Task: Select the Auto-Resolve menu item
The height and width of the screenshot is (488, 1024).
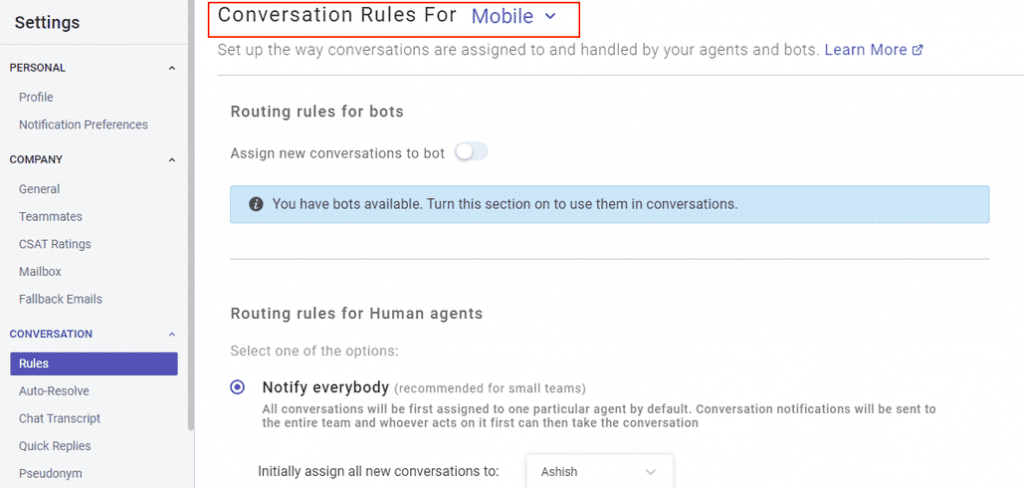Action: (x=54, y=391)
